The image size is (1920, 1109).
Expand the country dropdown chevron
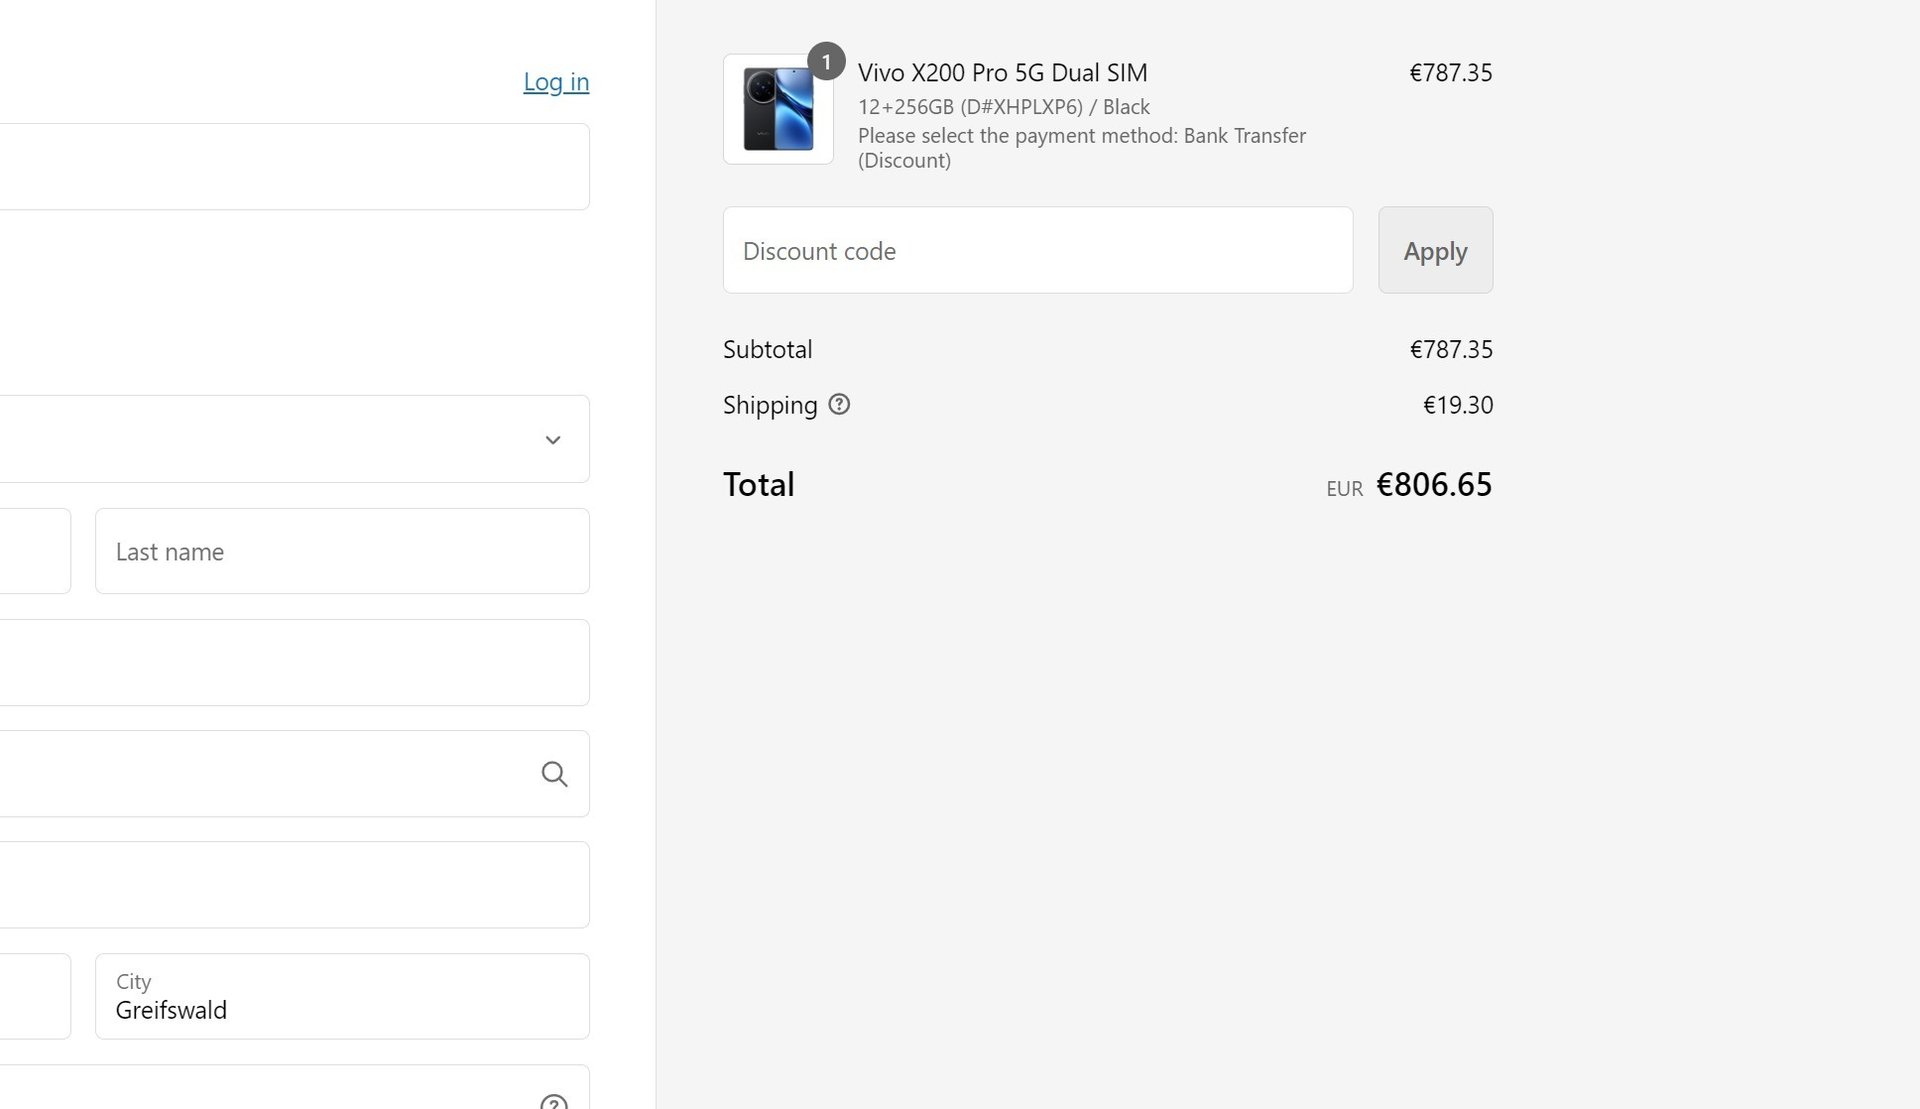click(553, 440)
